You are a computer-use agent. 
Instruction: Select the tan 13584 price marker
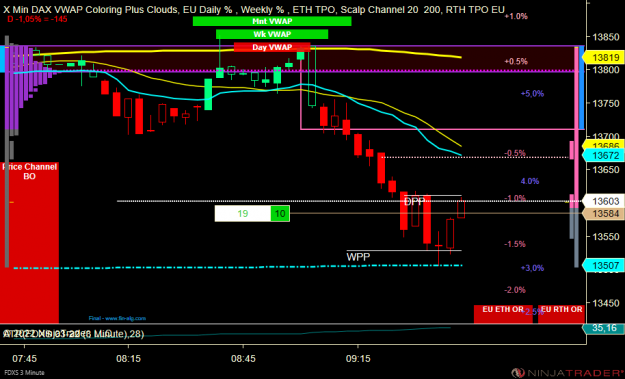(603, 214)
